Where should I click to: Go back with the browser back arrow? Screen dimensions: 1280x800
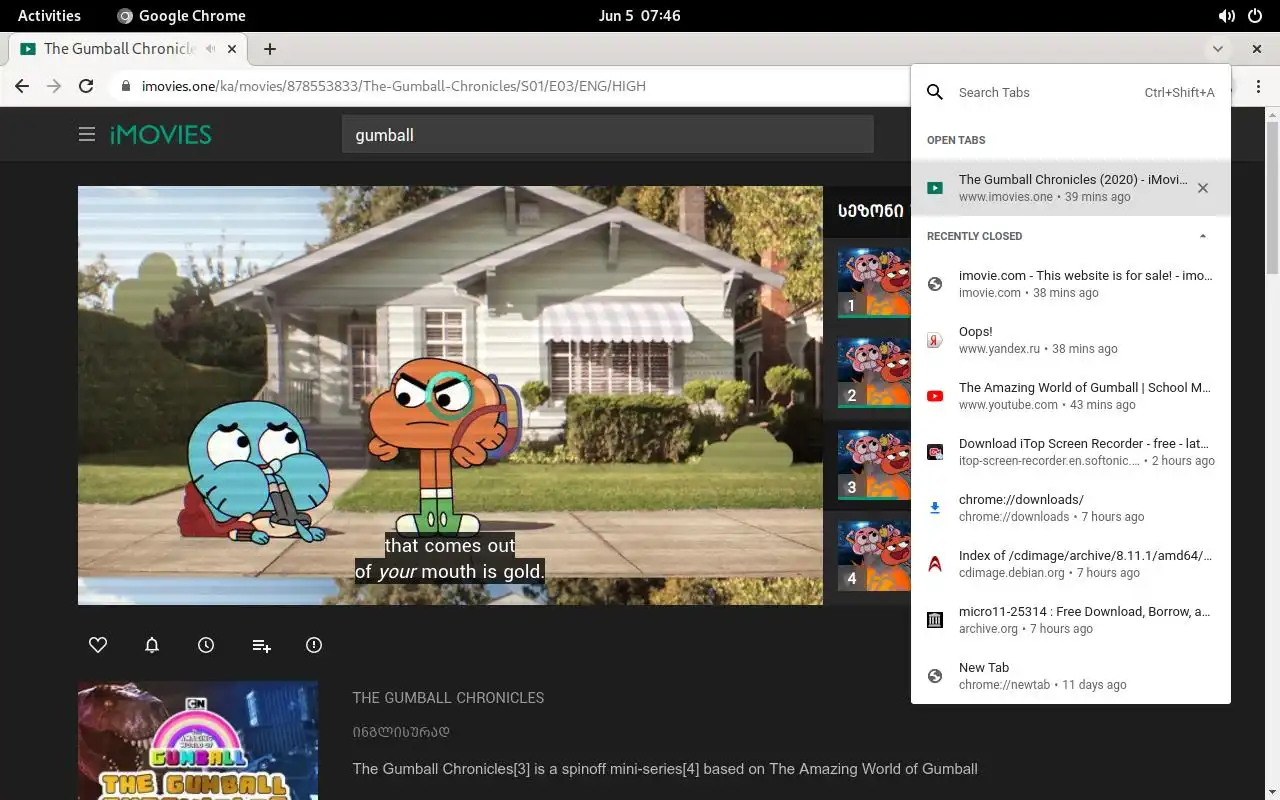click(22, 86)
